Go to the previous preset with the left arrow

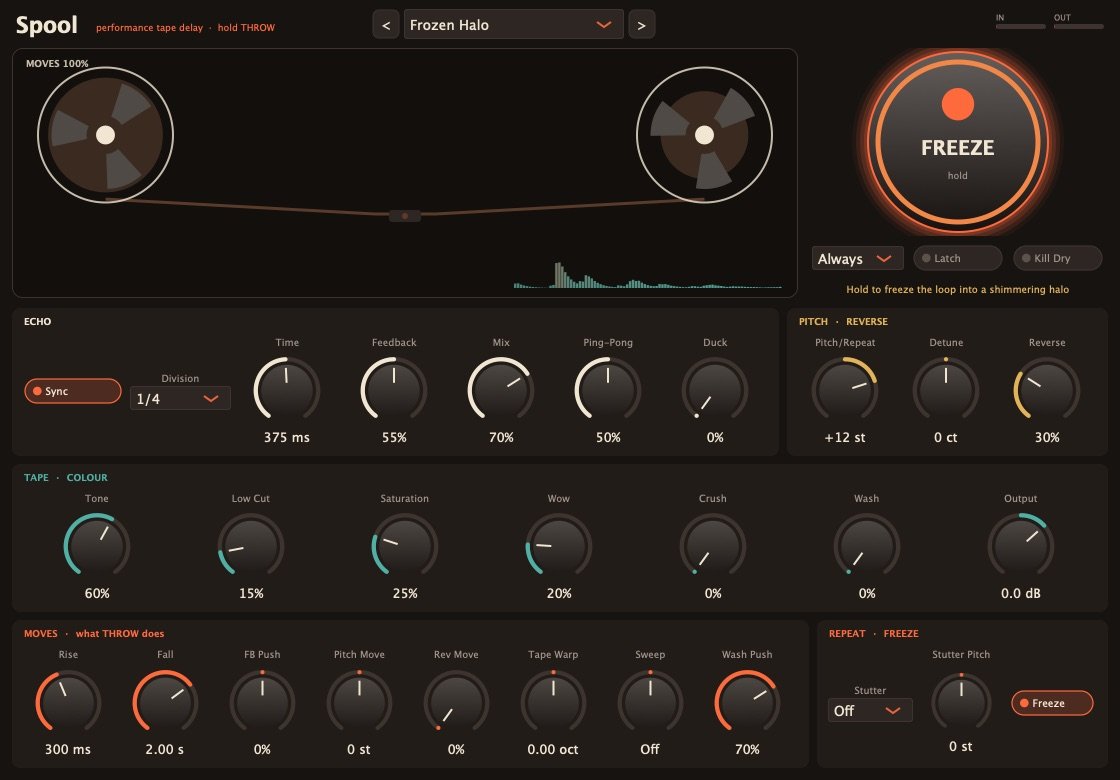point(386,25)
